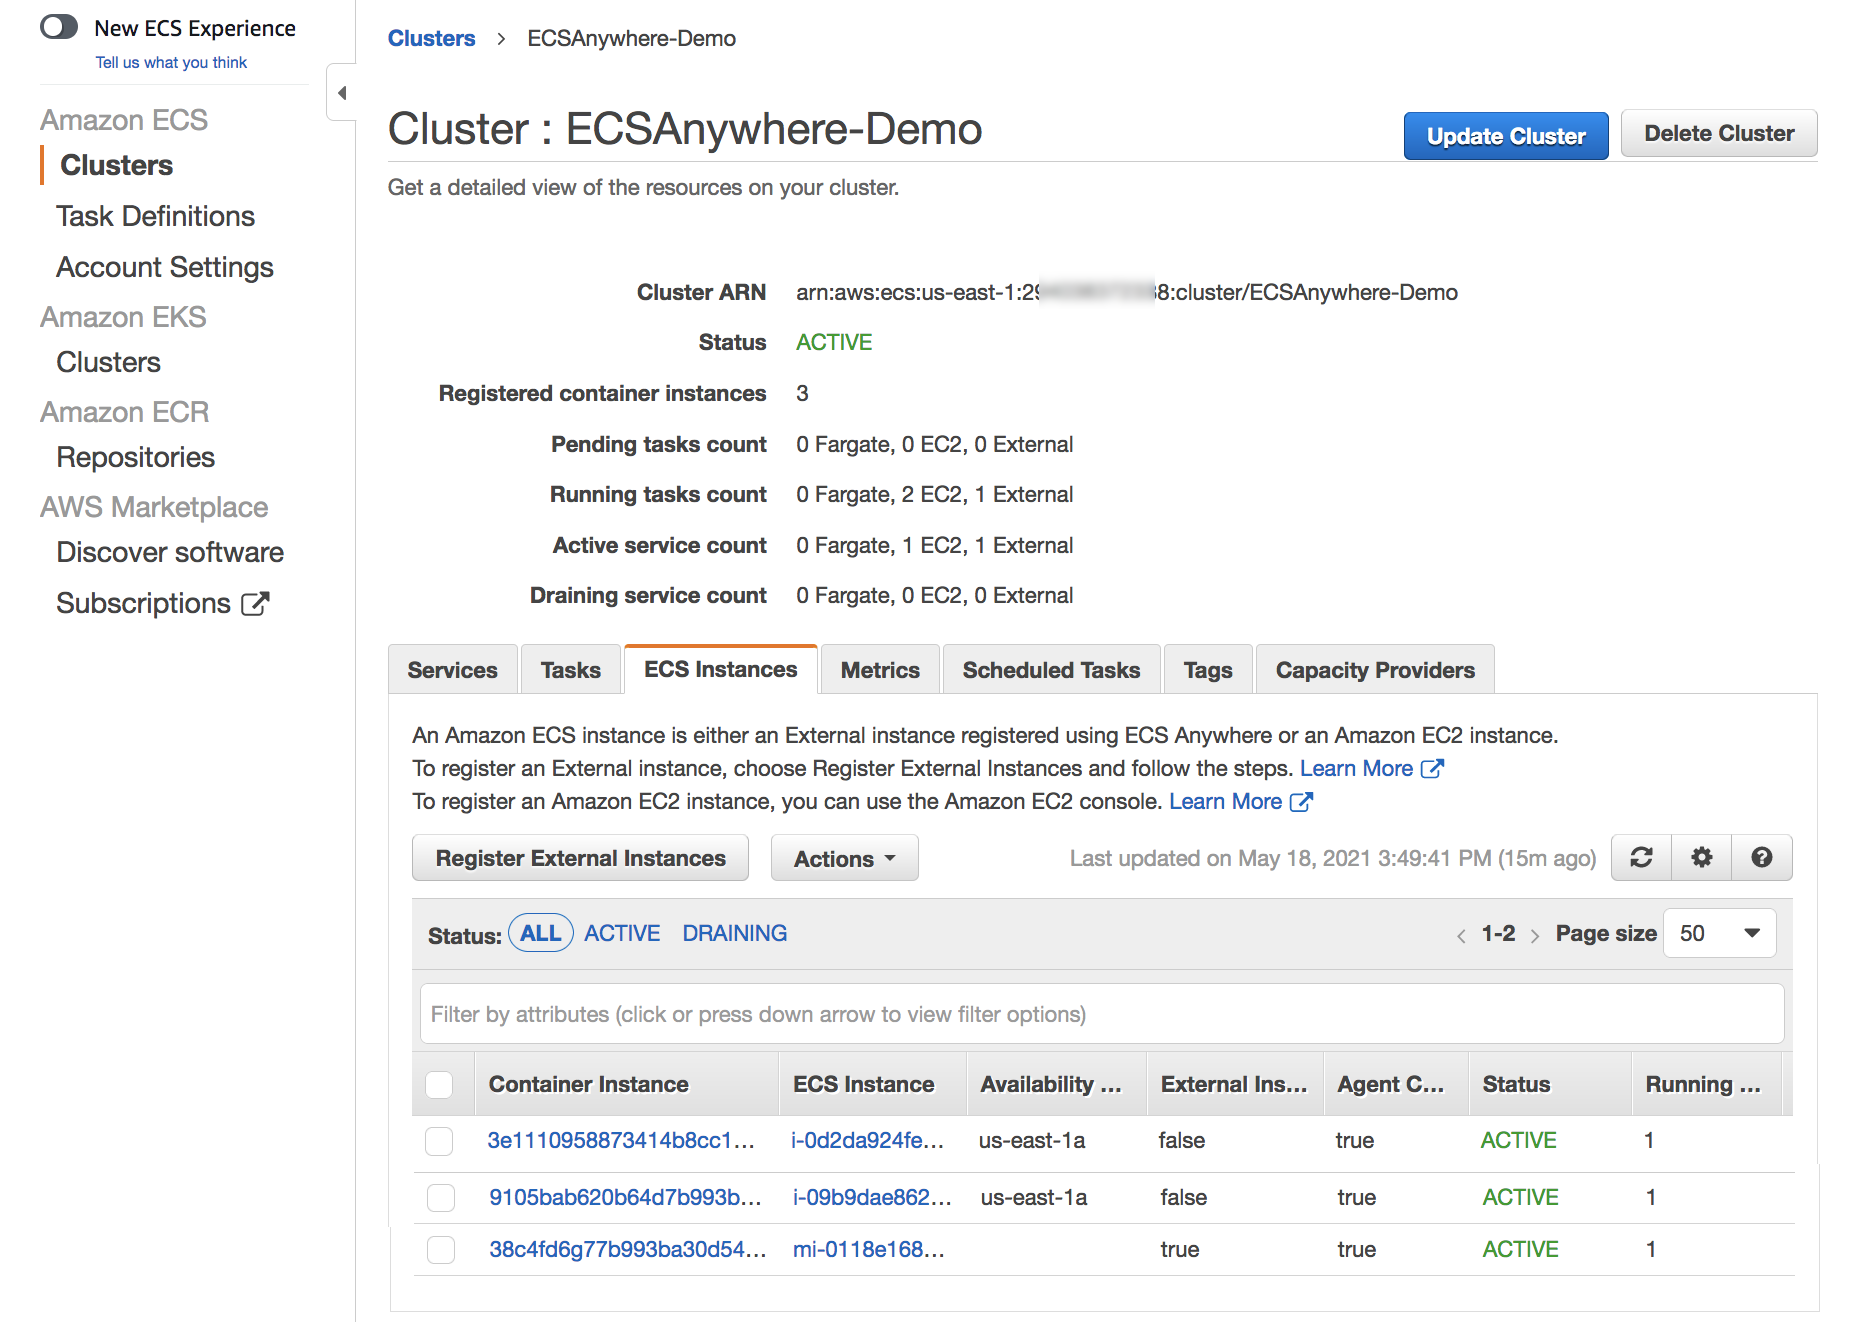Open Subscriptions external link icon
Screen dimensions: 1853x1322
(255, 604)
